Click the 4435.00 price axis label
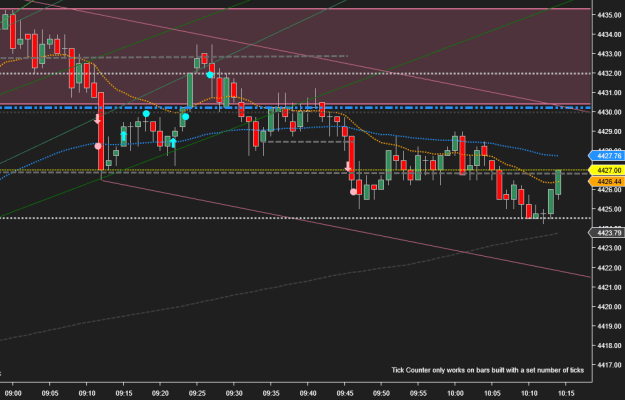The height and width of the screenshot is (400, 625). (609, 15)
